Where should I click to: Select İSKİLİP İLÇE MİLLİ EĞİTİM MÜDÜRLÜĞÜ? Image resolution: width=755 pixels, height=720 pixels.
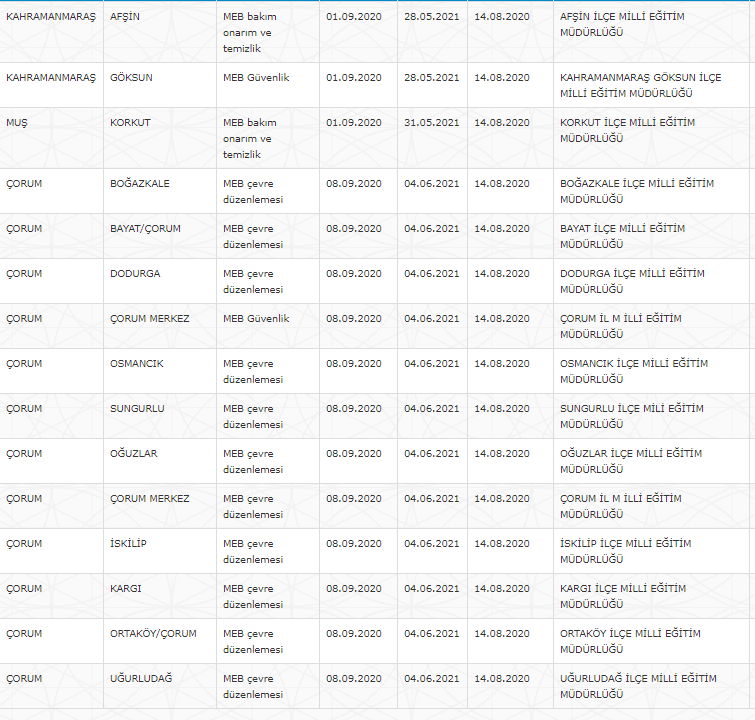[625, 551]
